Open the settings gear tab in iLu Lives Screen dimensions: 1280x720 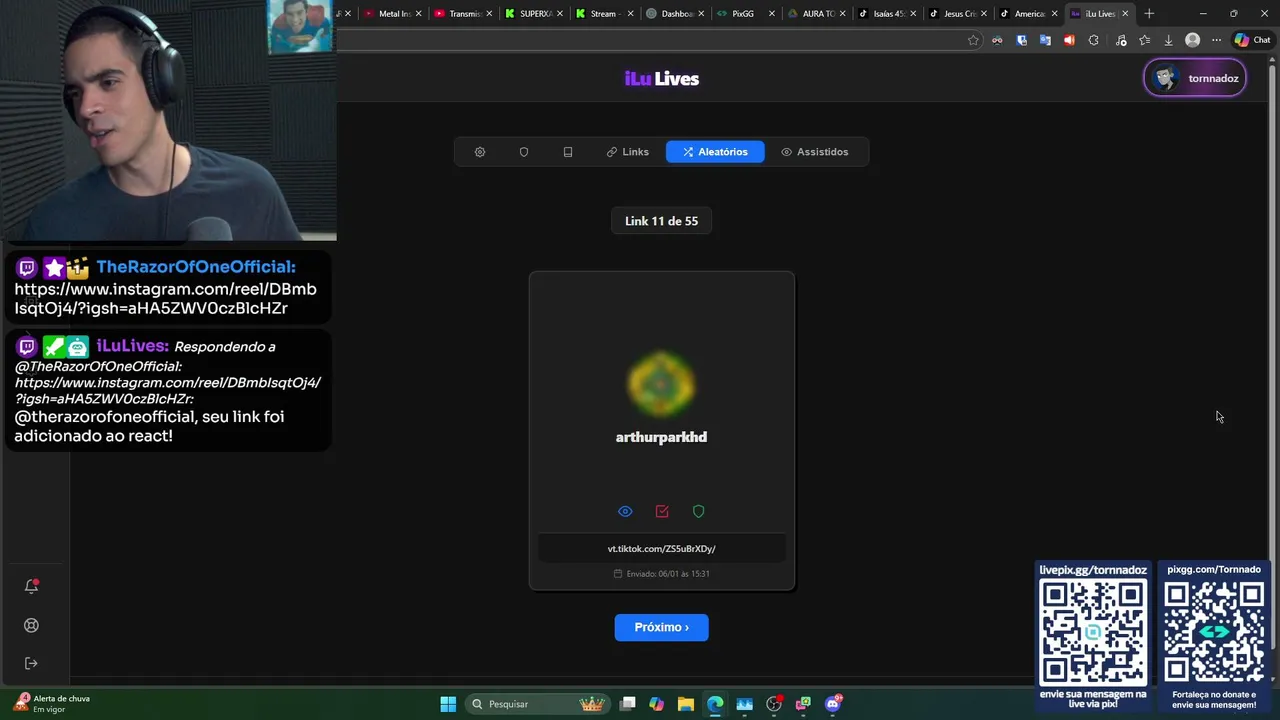coord(480,152)
